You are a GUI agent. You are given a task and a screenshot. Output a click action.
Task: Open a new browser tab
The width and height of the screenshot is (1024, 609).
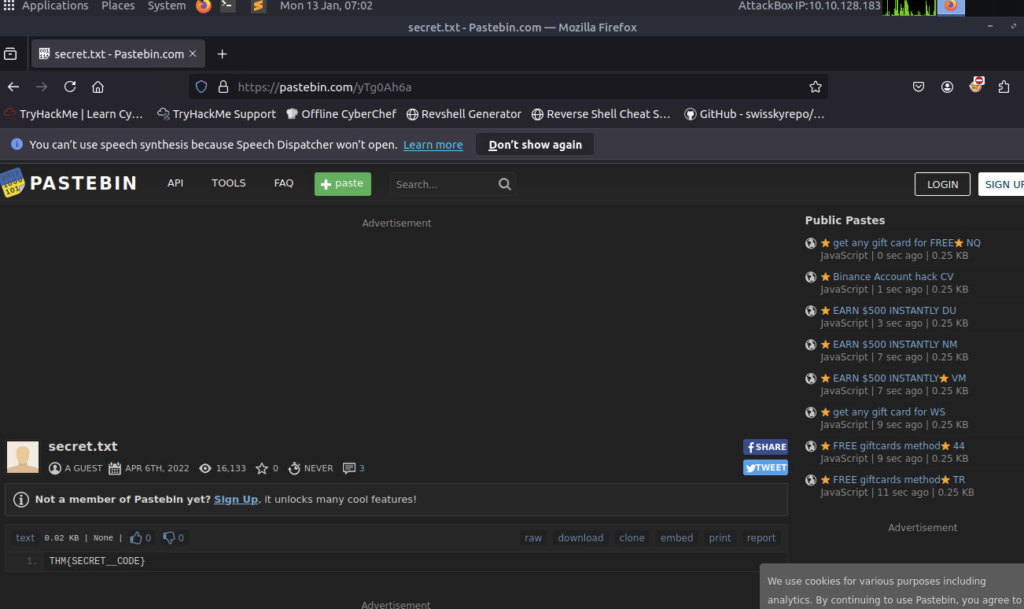pos(222,54)
